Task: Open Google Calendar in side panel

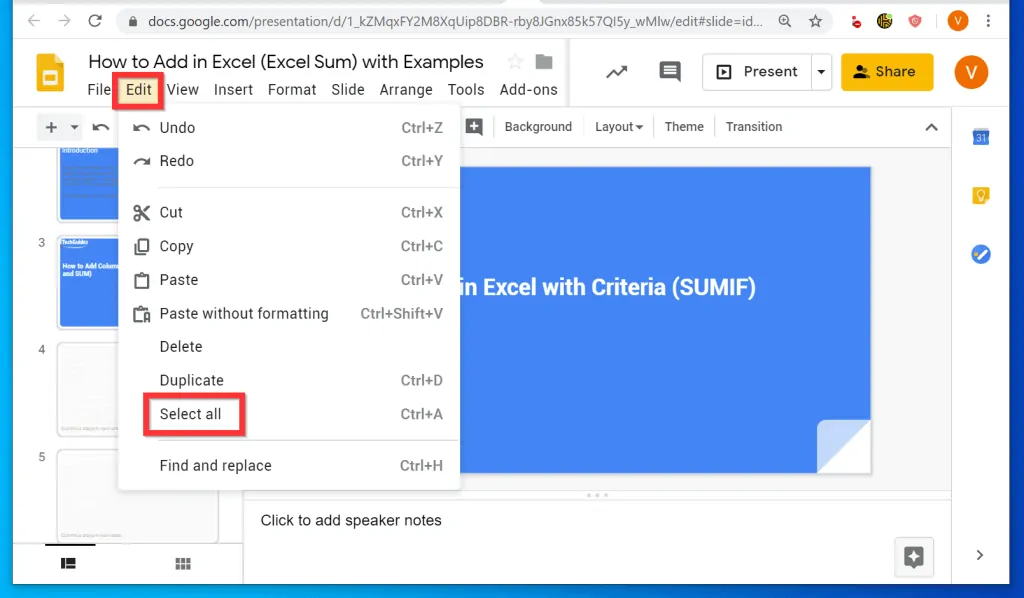Action: 981,138
